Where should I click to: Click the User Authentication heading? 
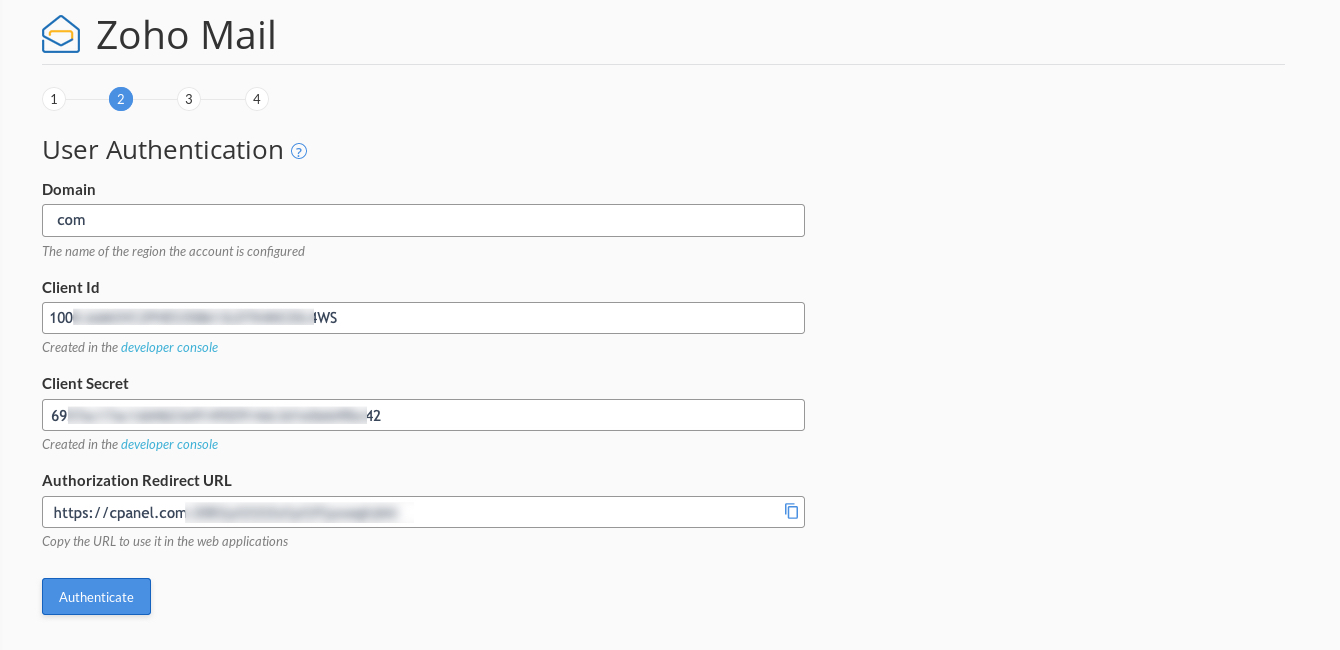[163, 150]
